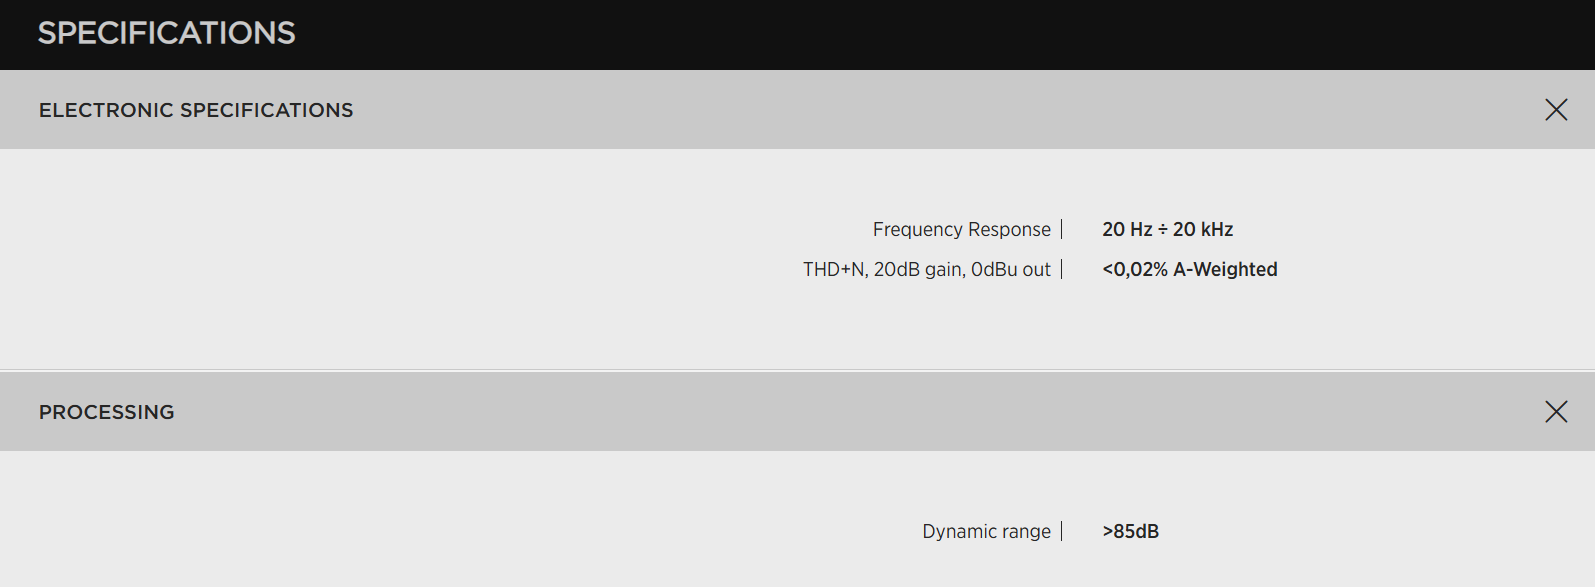The width and height of the screenshot is (1595, 587).
Task: Click the <0,02% A-Weighted value
Action: 1189,270
